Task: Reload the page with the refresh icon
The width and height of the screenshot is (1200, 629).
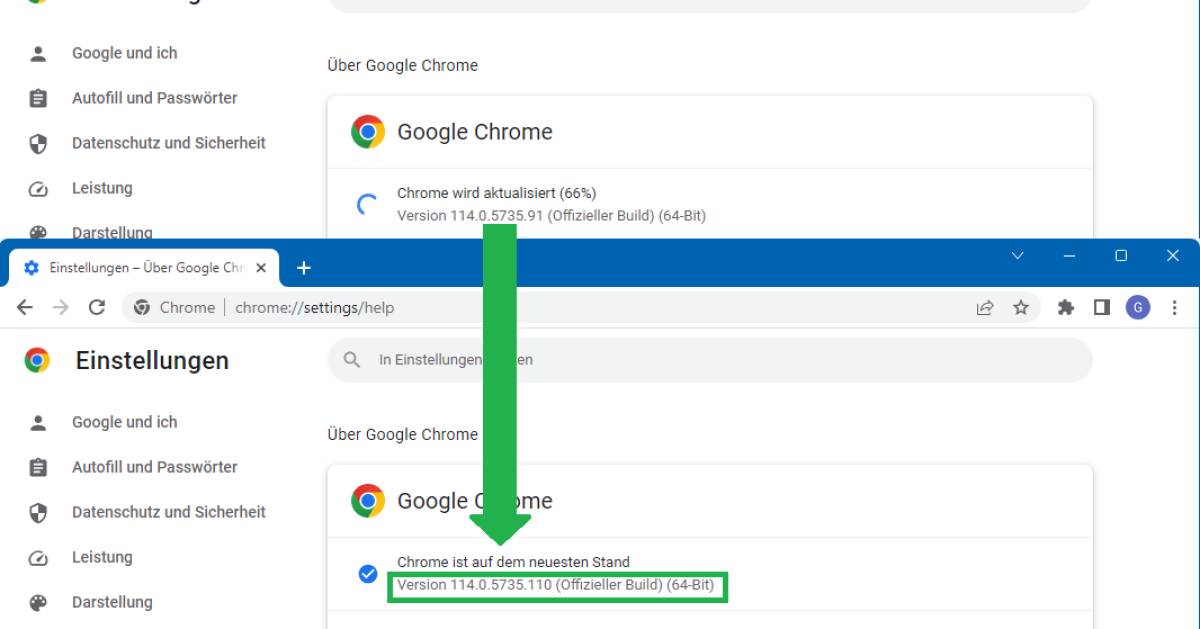Action: click(97, 308)
